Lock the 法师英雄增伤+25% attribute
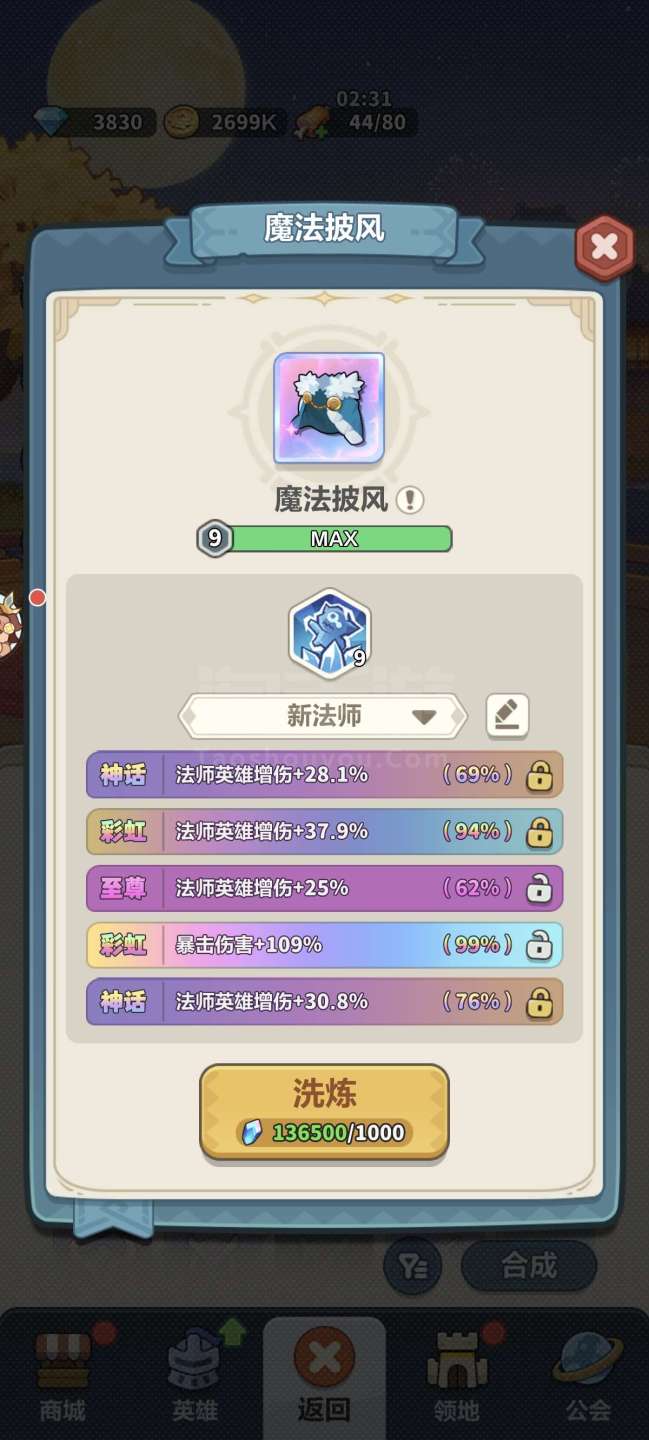The height and width of the screenshot is (1440, 649). (x=540, y=888)
